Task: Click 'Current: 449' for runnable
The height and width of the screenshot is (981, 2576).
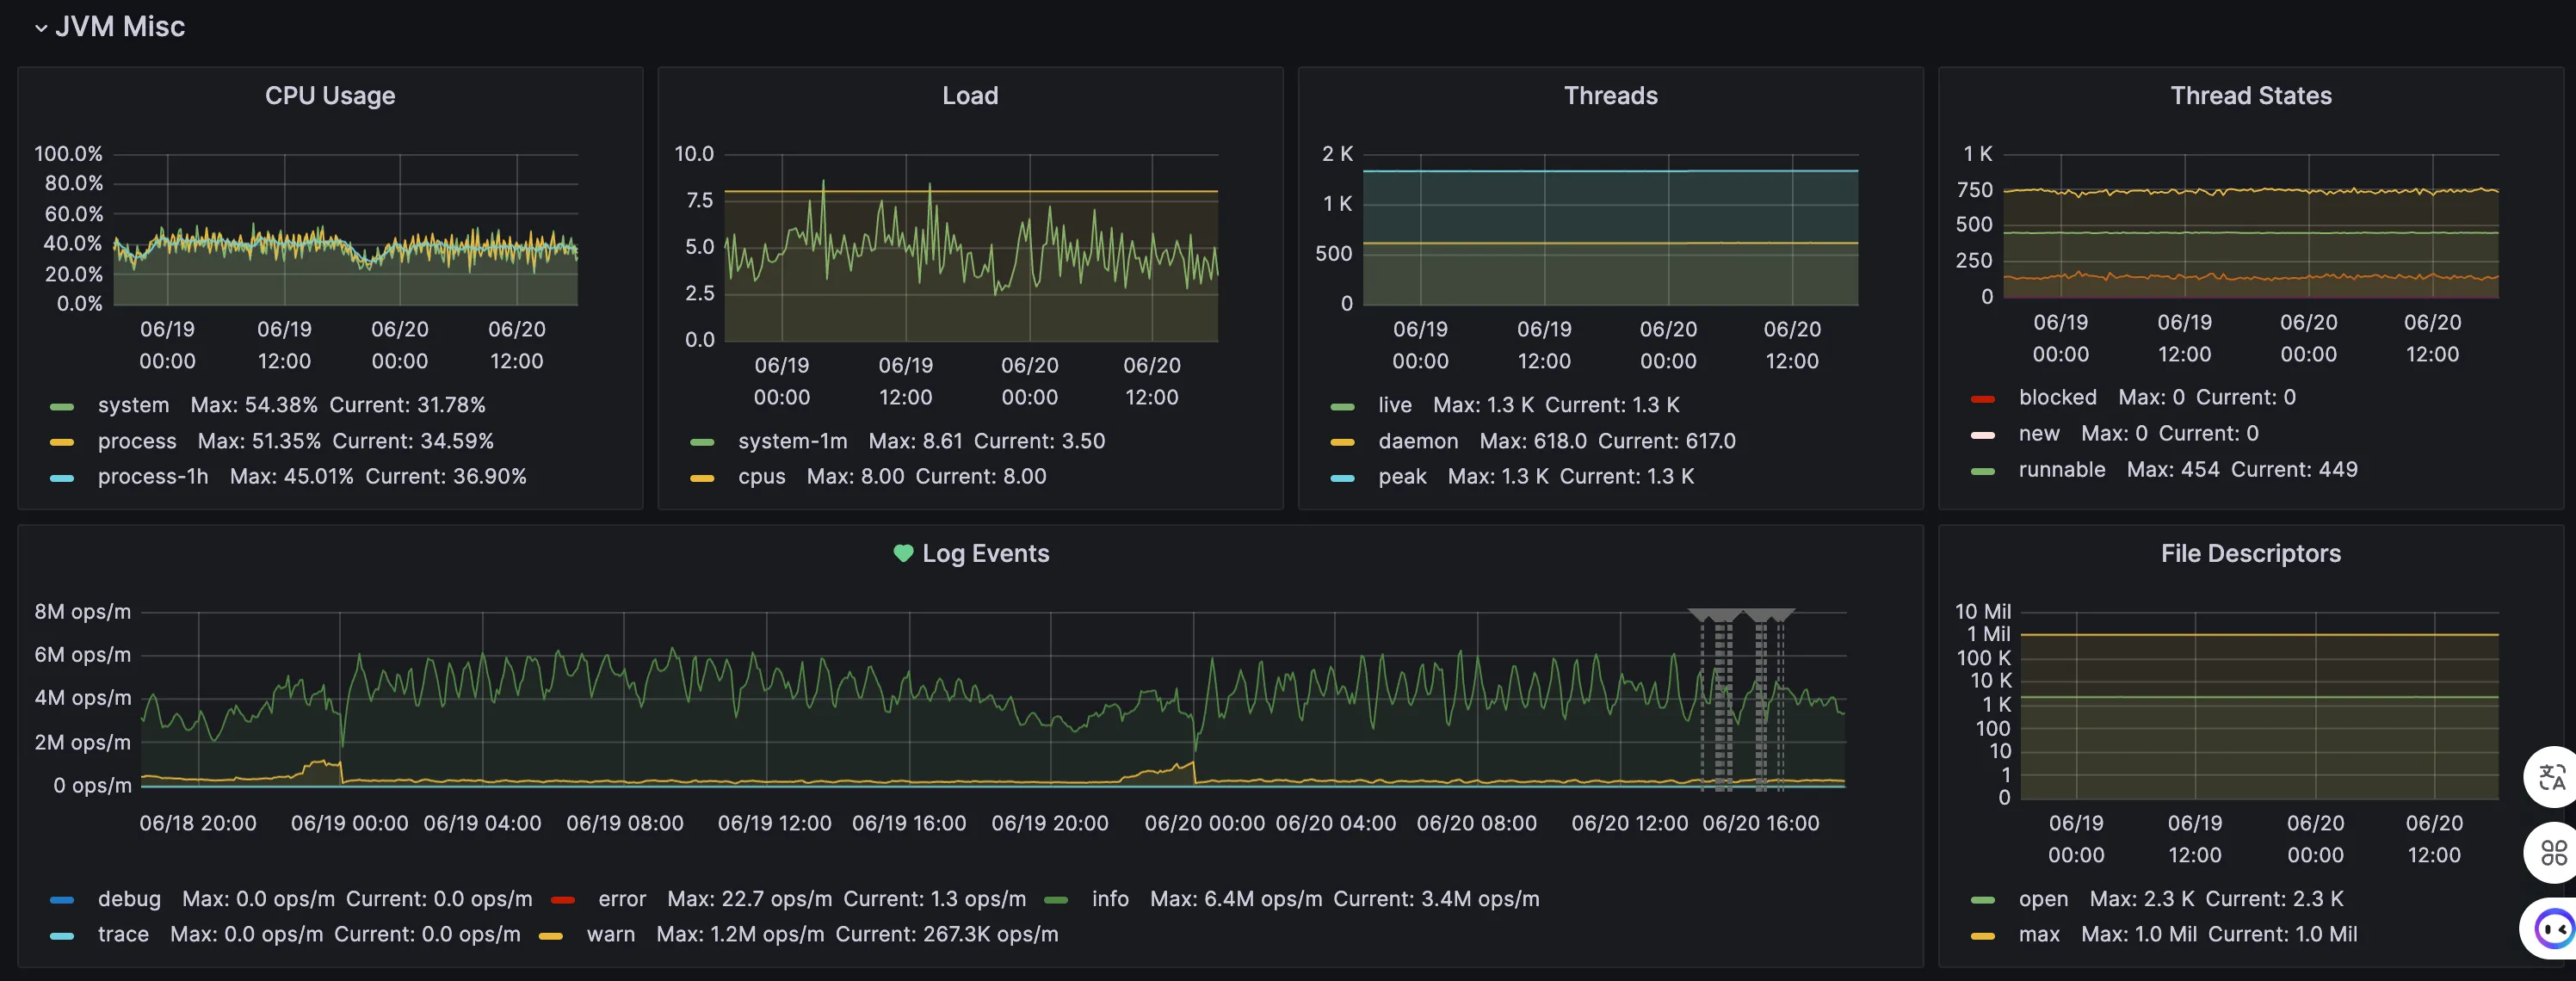Action: click(2294, 469)
